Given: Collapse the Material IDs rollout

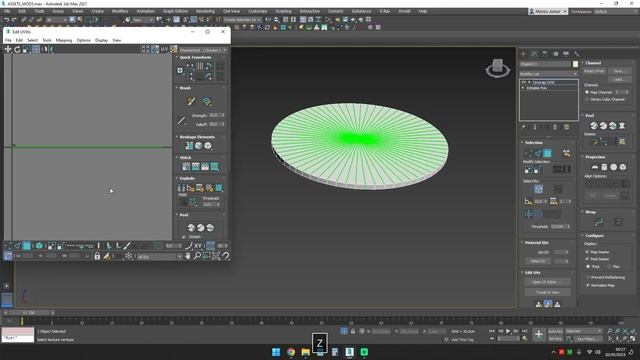Looking at the screenshot, I should pos(536,242).
